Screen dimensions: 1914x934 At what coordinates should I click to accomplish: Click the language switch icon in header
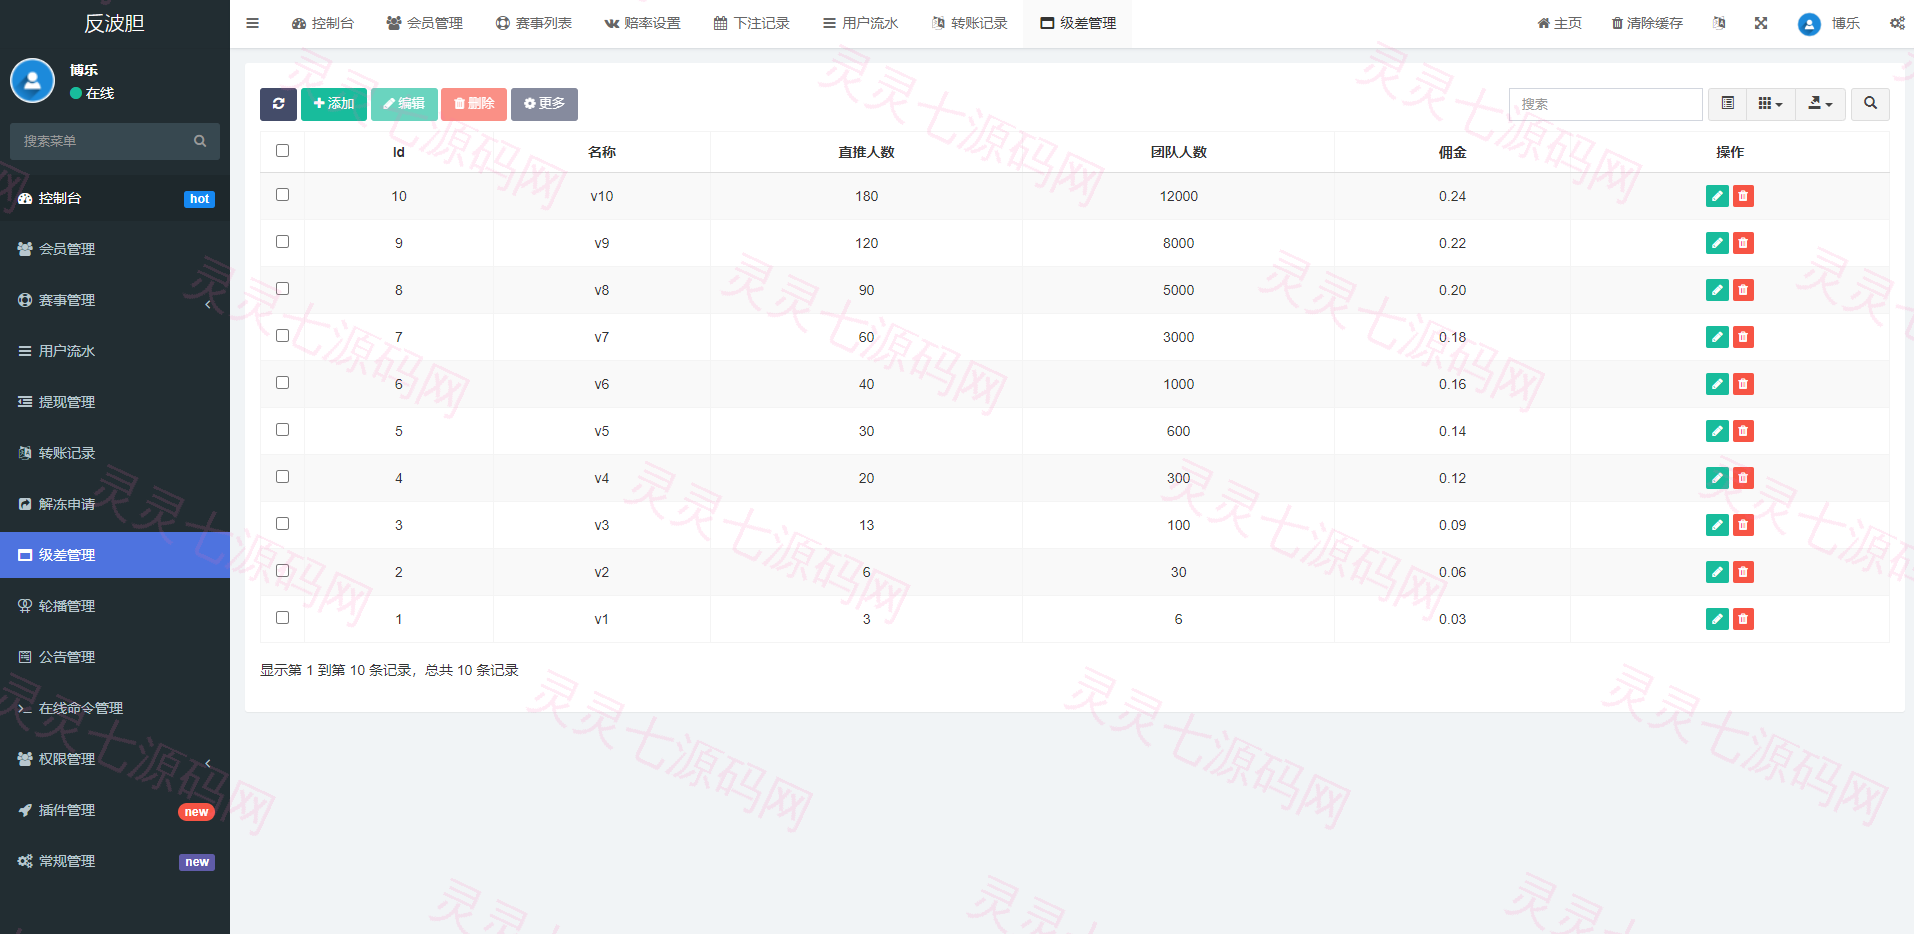pyautogui.click(x=1719, y=23)
